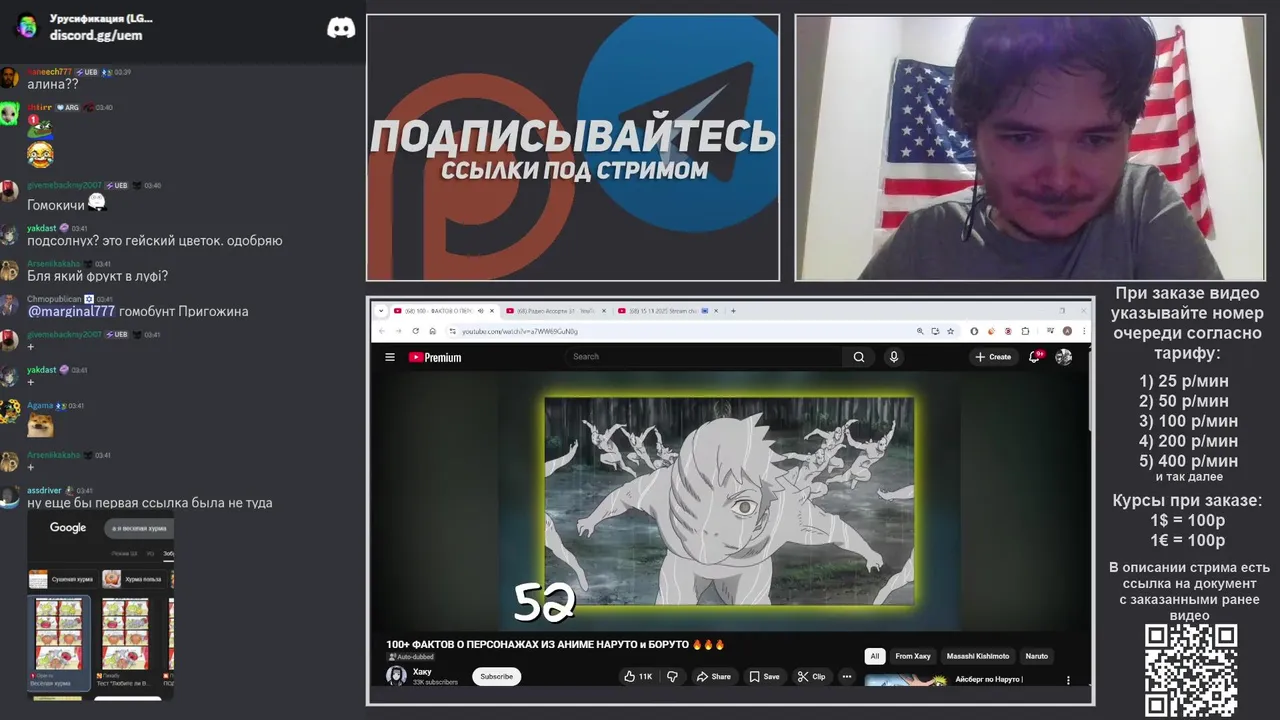This screenshot has width=1280, height=720.
Task: Save the video to a playlist
Action: click(764, 677)
